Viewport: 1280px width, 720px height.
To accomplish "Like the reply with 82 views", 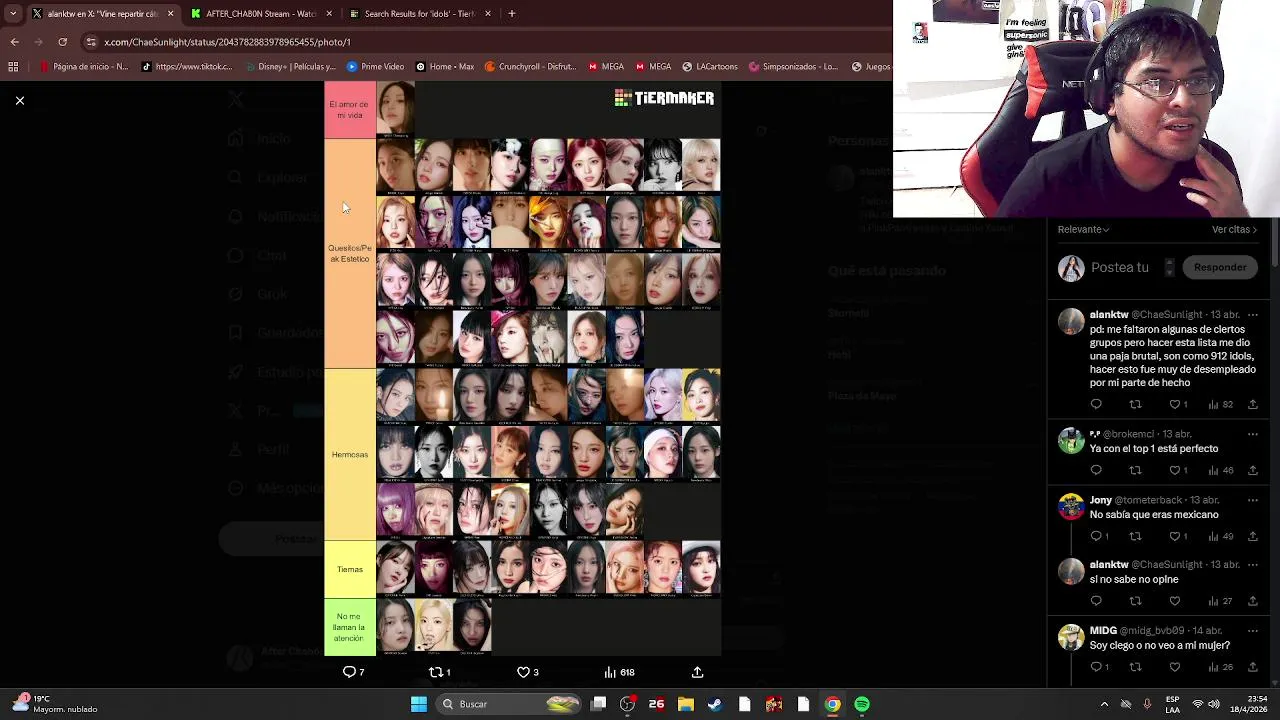I will coord(1175,404).
